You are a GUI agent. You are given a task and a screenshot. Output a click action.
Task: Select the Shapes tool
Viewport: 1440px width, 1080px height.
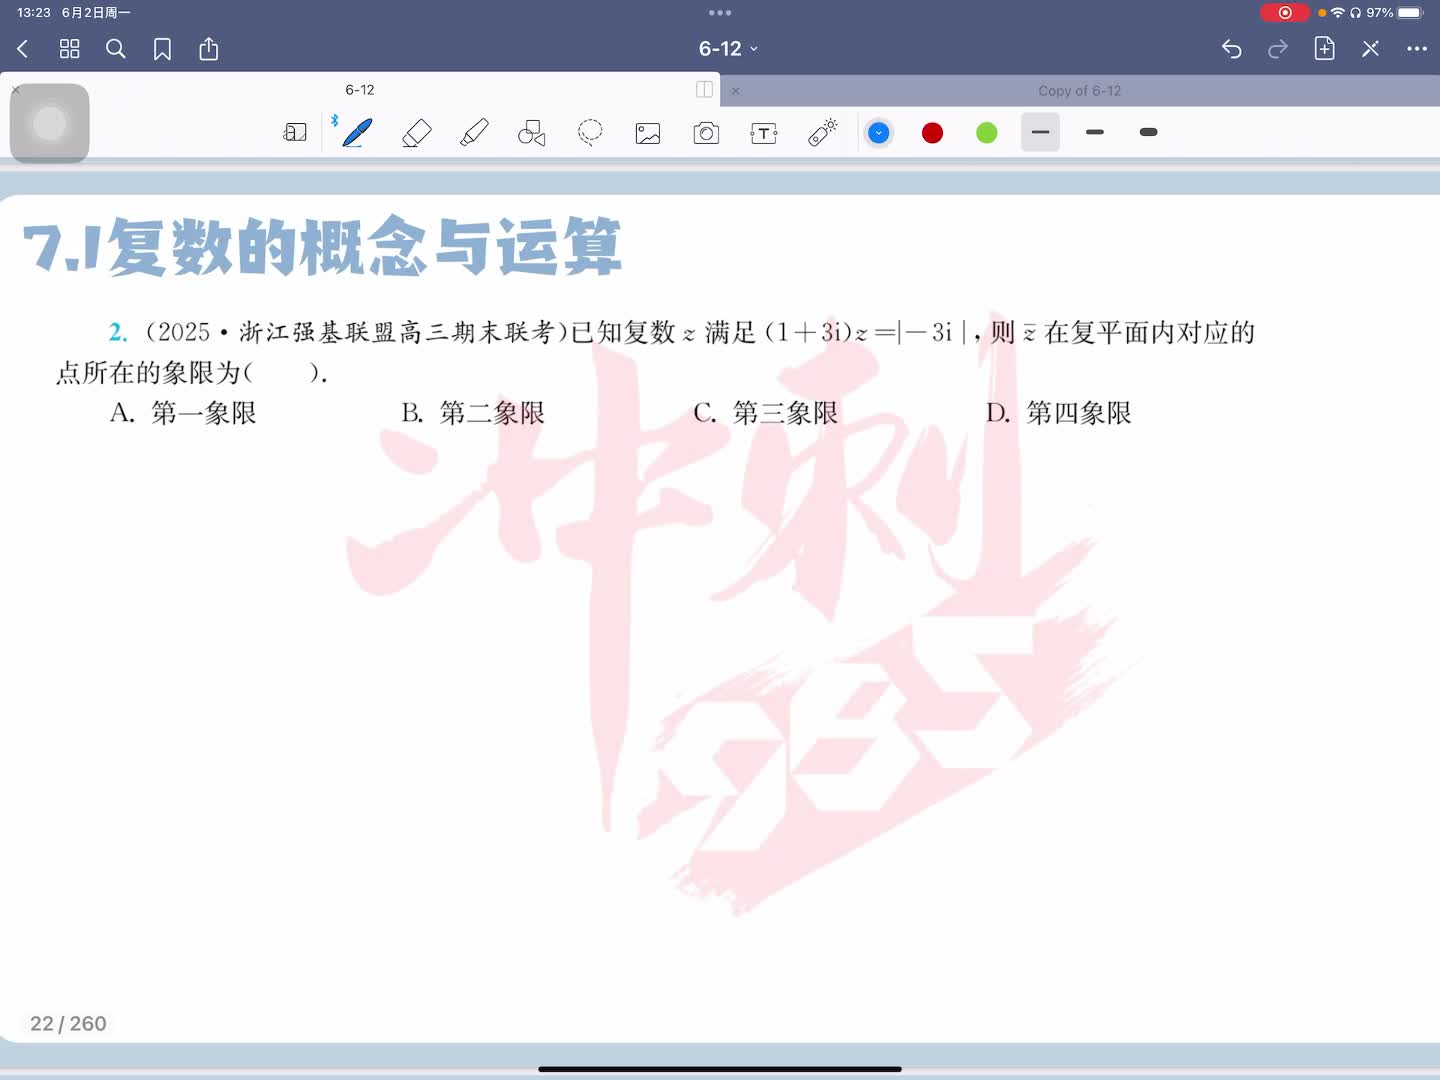click(531, 133)
